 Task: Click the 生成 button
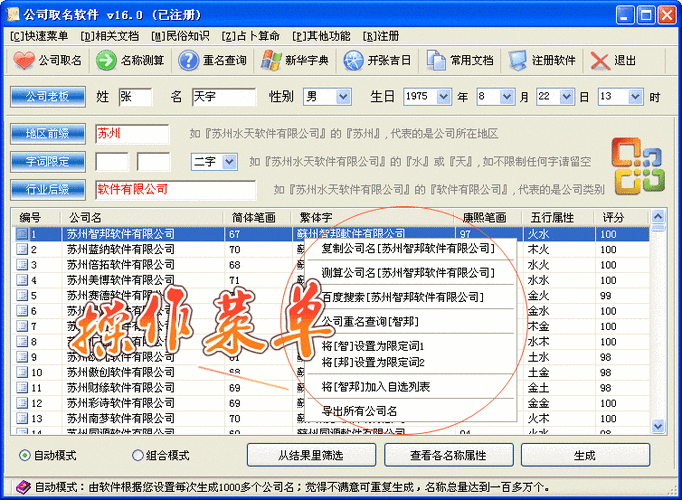tap(585, 455)
